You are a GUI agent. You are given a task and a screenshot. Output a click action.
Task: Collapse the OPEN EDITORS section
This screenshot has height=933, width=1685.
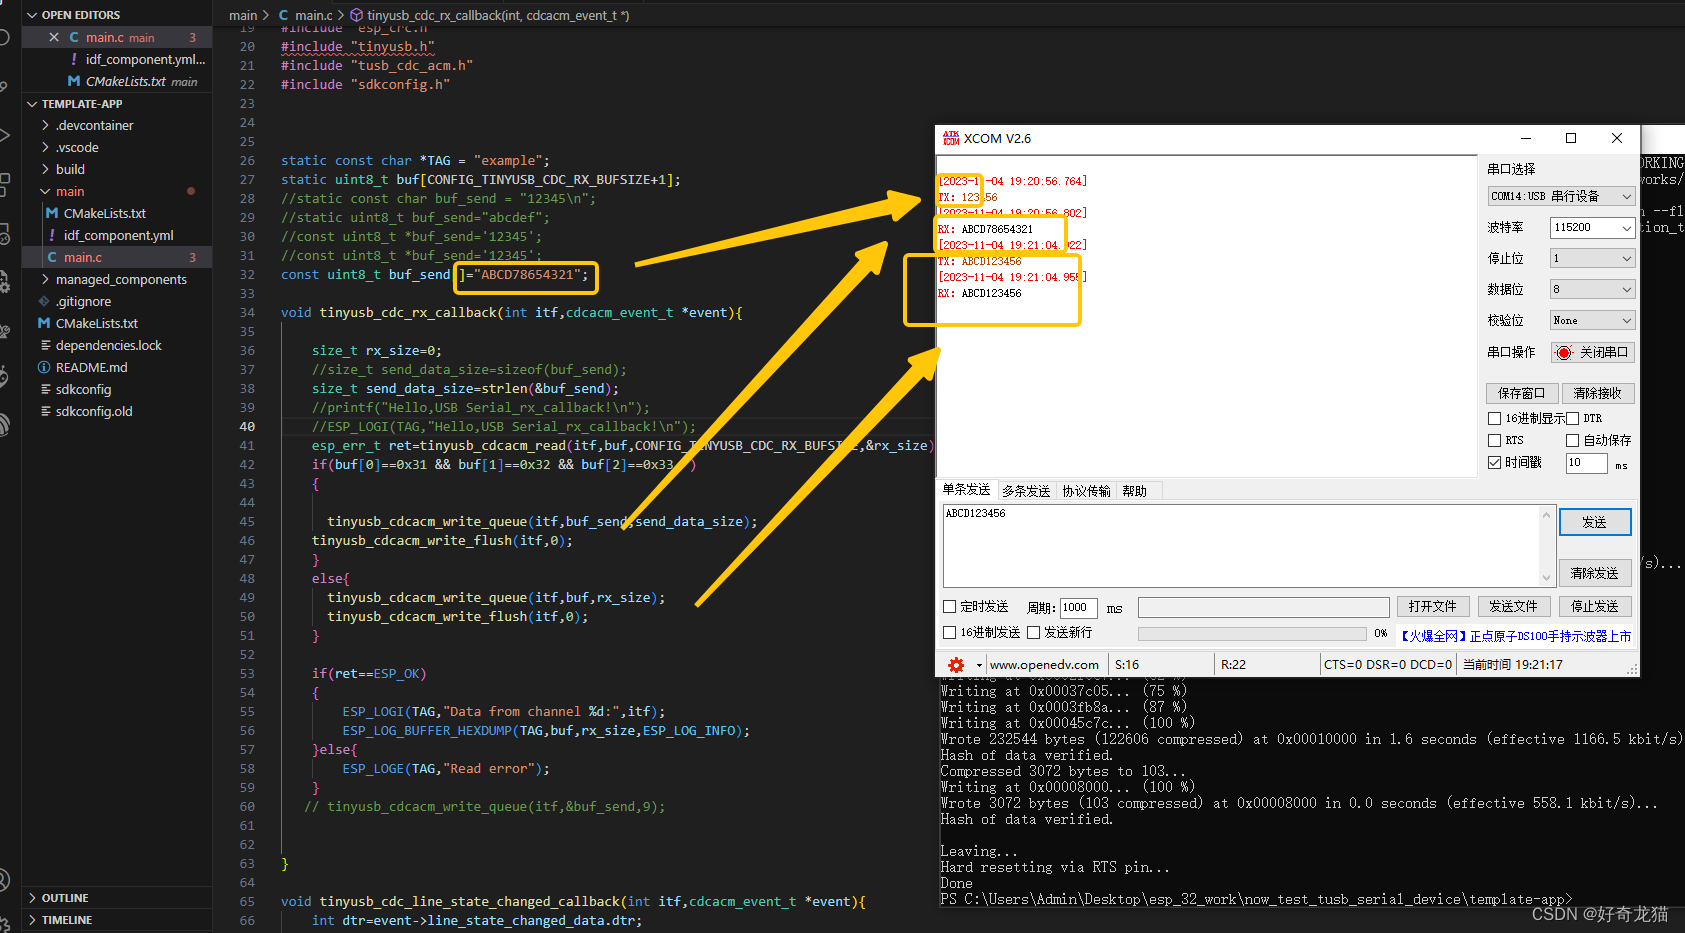[32, 15]
